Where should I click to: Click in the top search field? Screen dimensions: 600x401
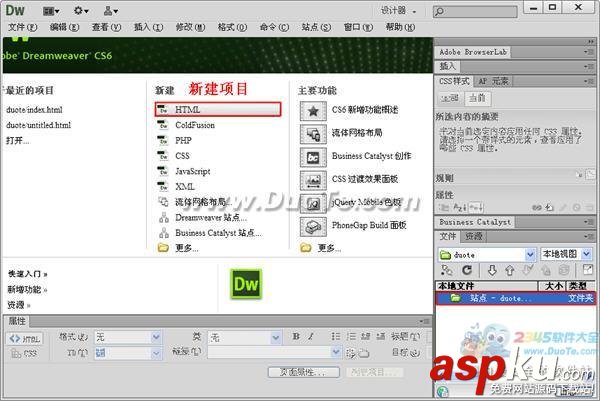pos(475,11)
